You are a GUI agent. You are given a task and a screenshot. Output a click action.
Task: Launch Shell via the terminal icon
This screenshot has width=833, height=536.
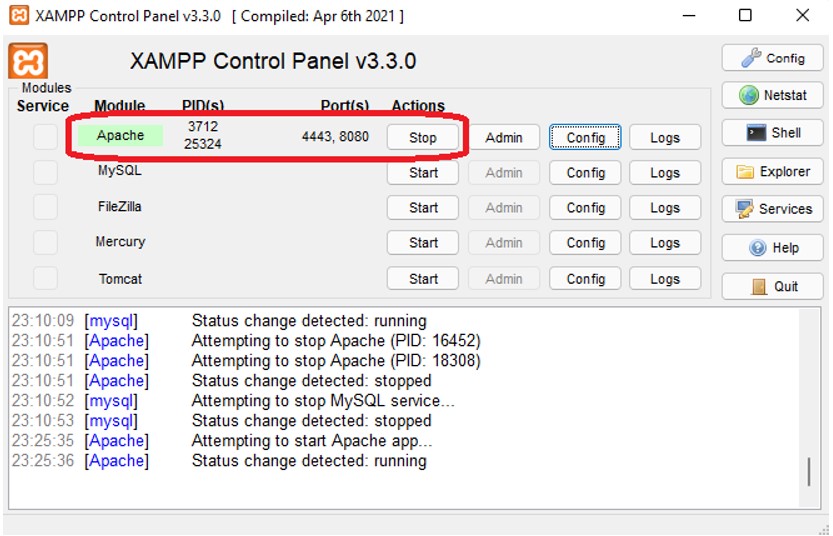coord(772,133)
